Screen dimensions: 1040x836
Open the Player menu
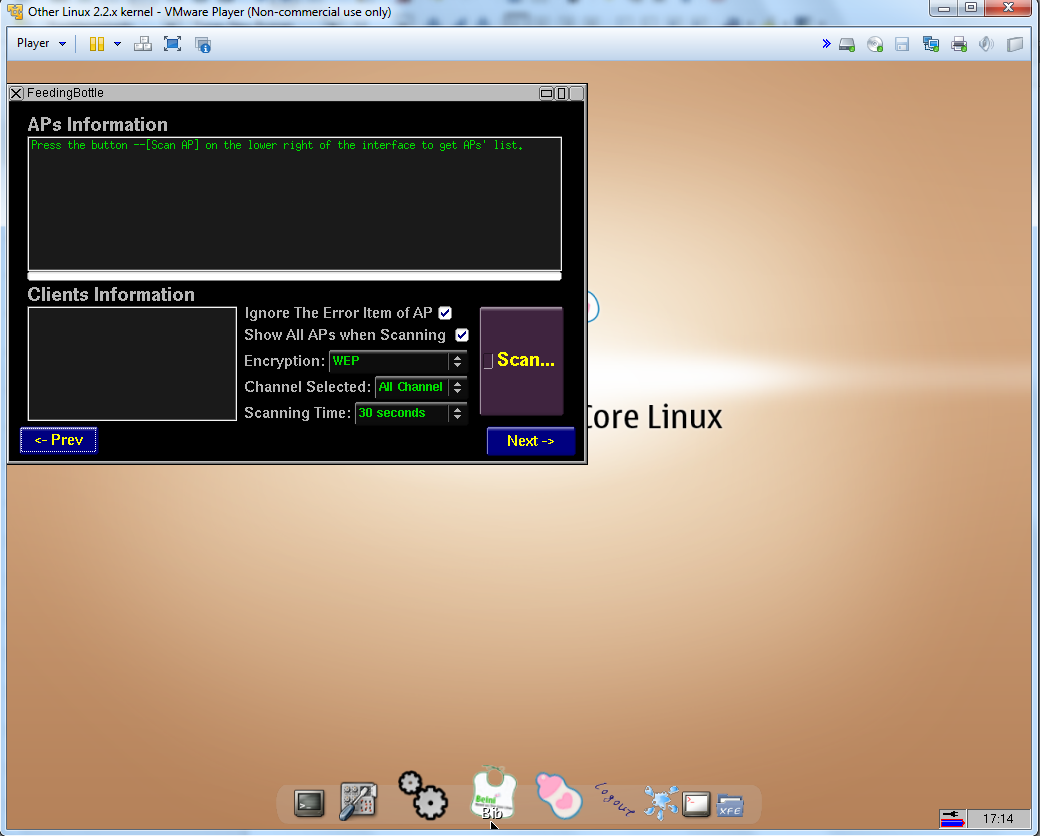[x=41, y=44]
